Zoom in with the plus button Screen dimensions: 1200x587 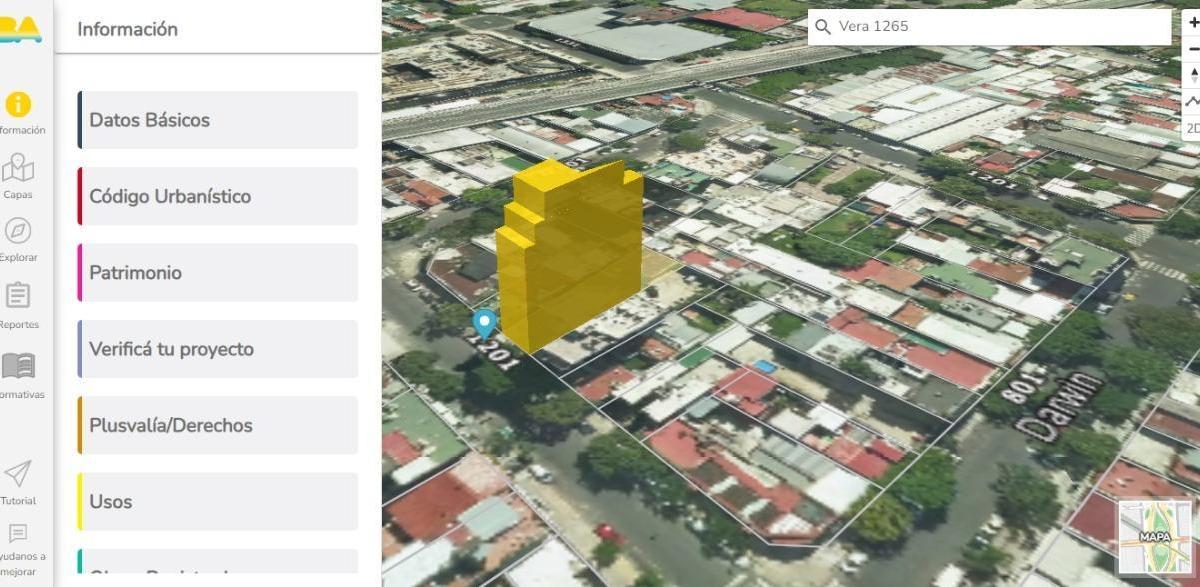pos(1192,23)
